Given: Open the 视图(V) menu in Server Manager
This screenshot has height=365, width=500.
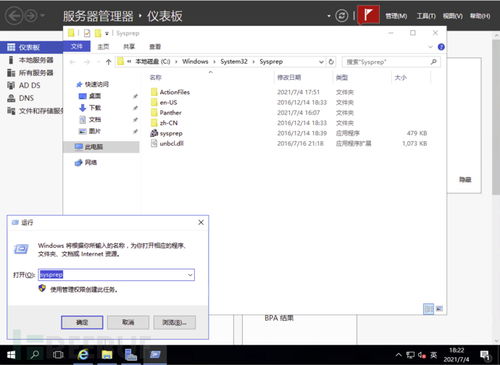Looking at the screenshot, I should 452,16.
